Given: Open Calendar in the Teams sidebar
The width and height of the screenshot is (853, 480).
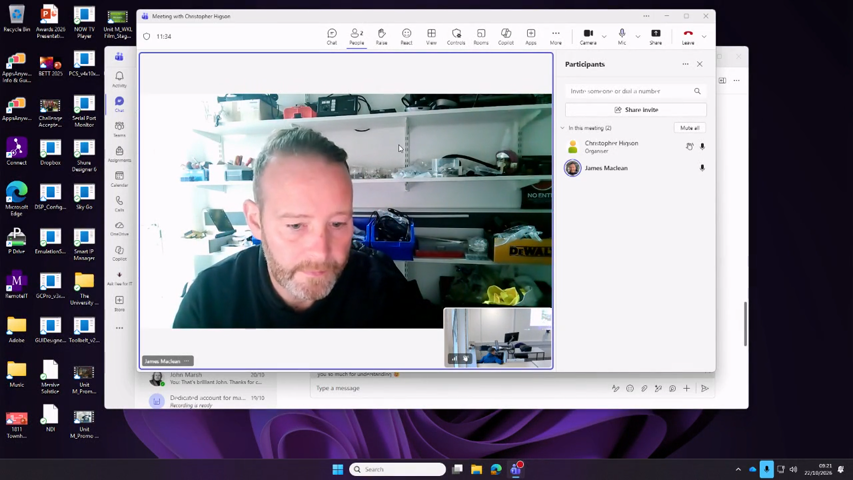Looking at the screenshot, I should pos(119,179).
